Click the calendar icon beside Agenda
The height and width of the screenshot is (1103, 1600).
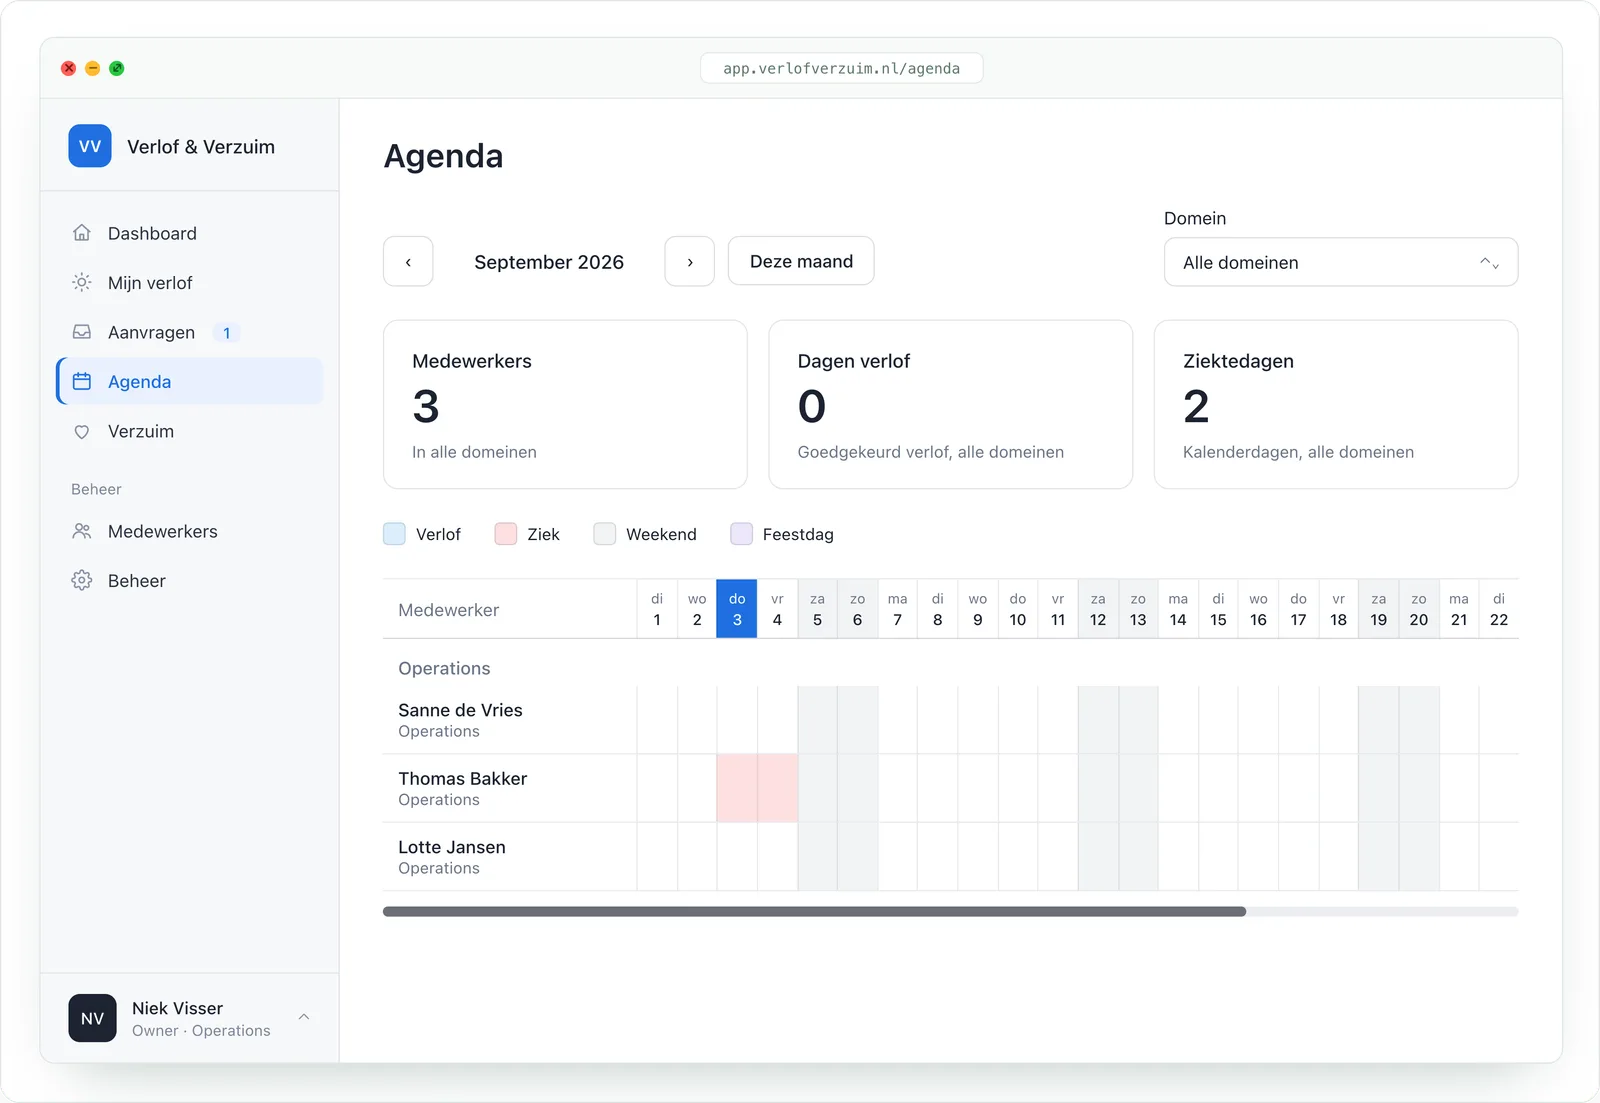click(x=82, y=381)
